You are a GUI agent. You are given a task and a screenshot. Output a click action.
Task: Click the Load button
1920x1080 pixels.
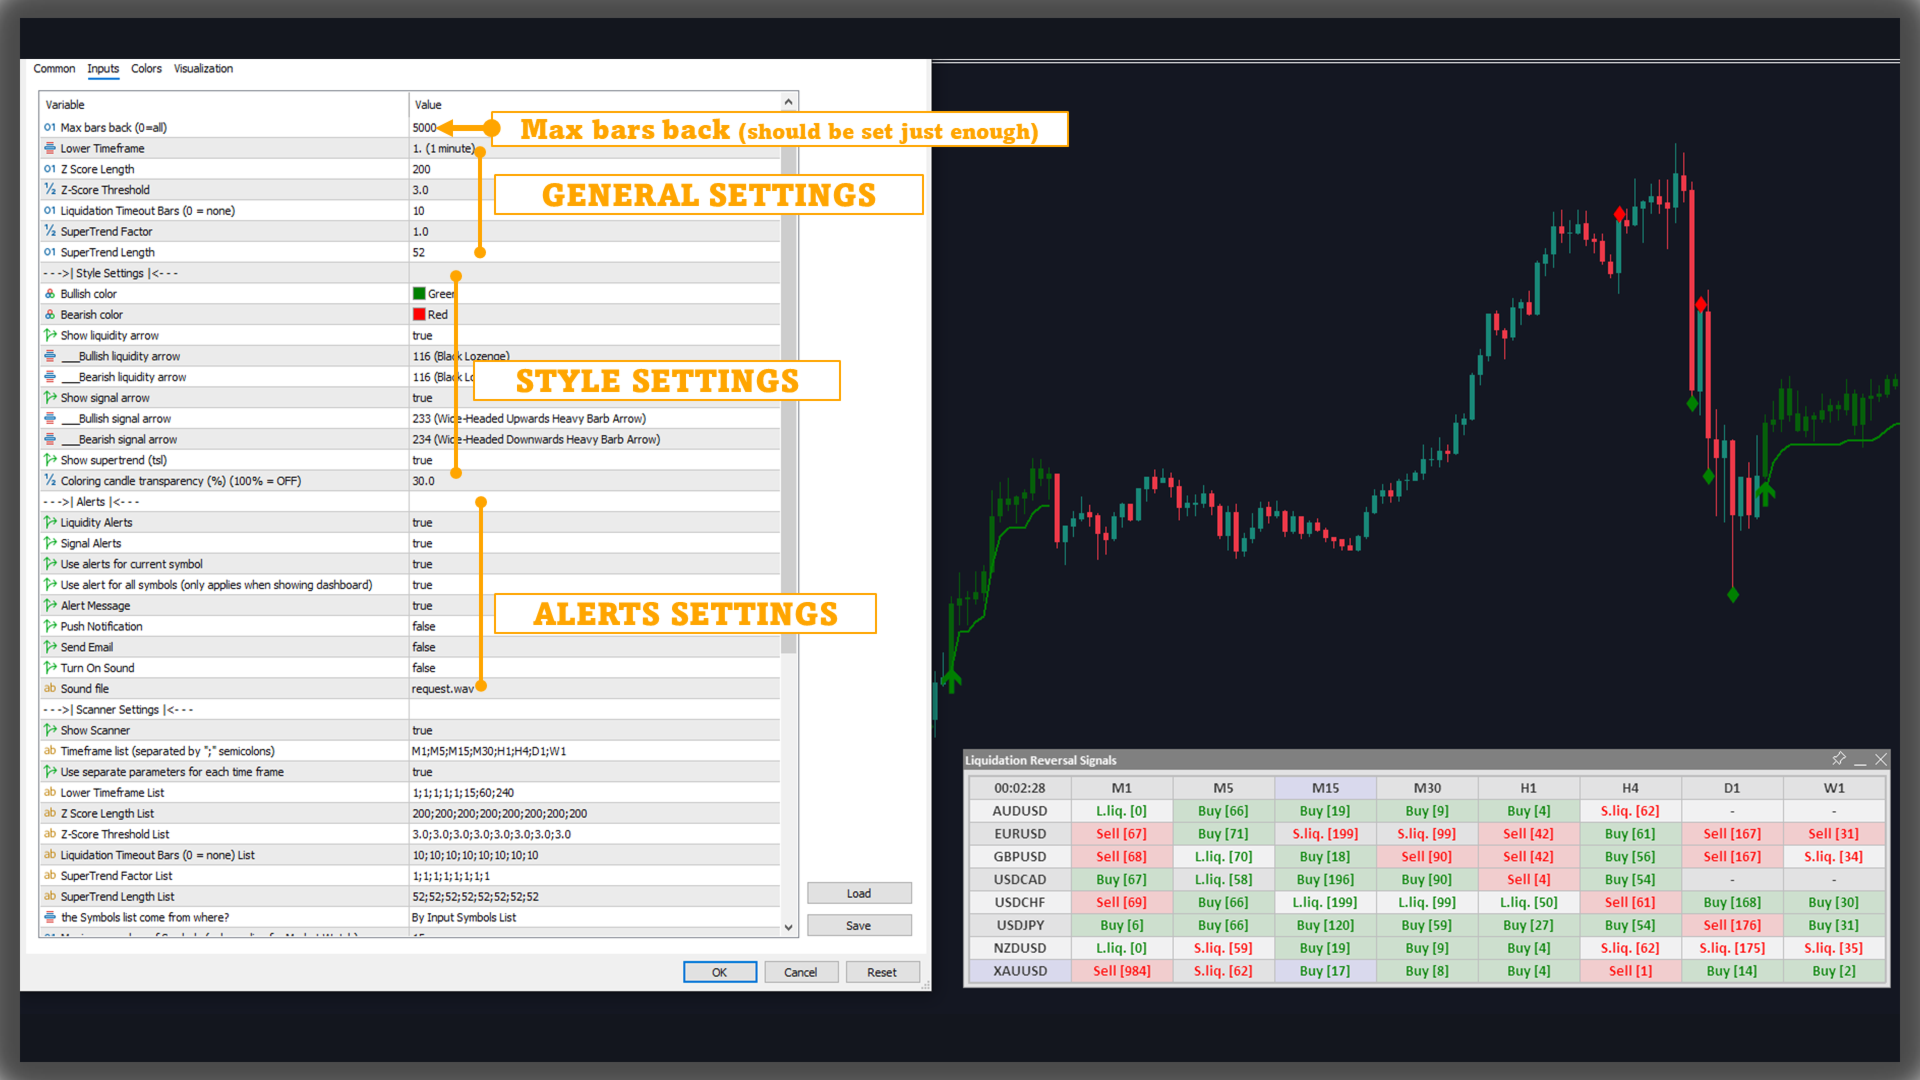[x=859, y=893]
